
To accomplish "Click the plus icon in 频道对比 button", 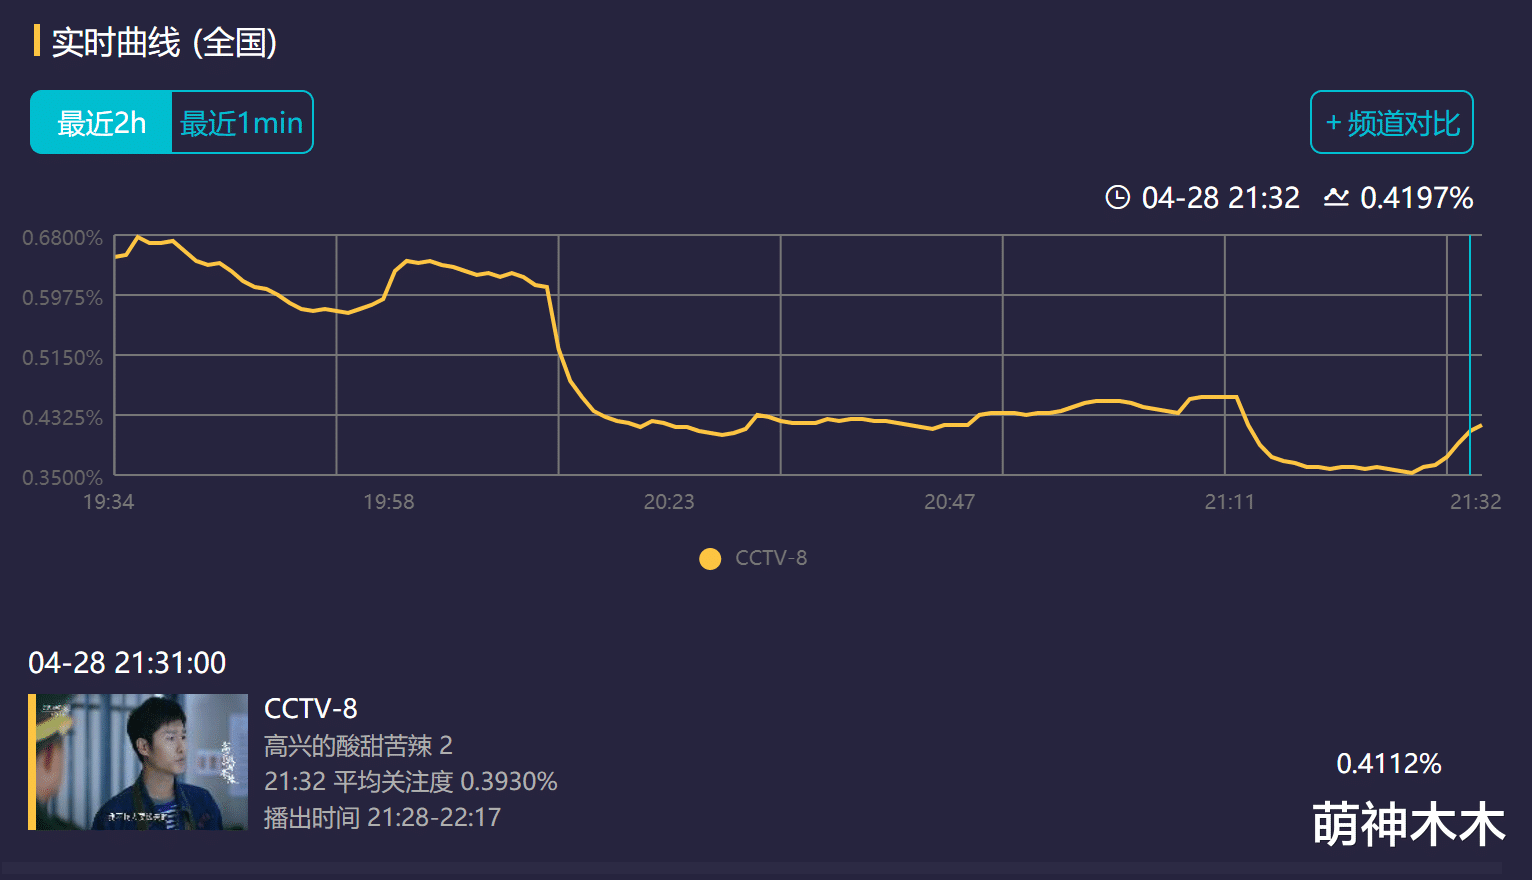I will pos(1332,122).
